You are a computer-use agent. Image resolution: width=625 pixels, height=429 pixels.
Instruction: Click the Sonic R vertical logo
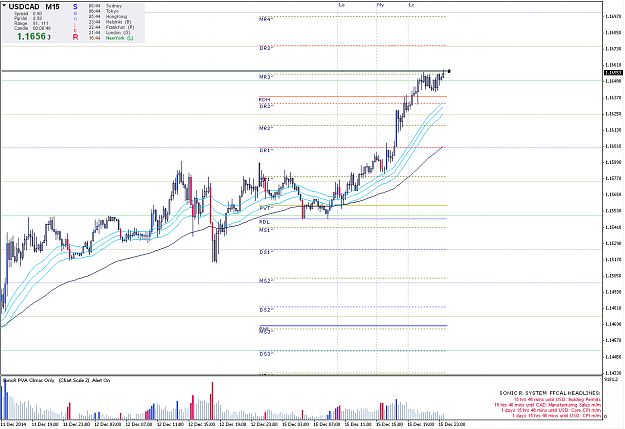[x=75, y=22]
